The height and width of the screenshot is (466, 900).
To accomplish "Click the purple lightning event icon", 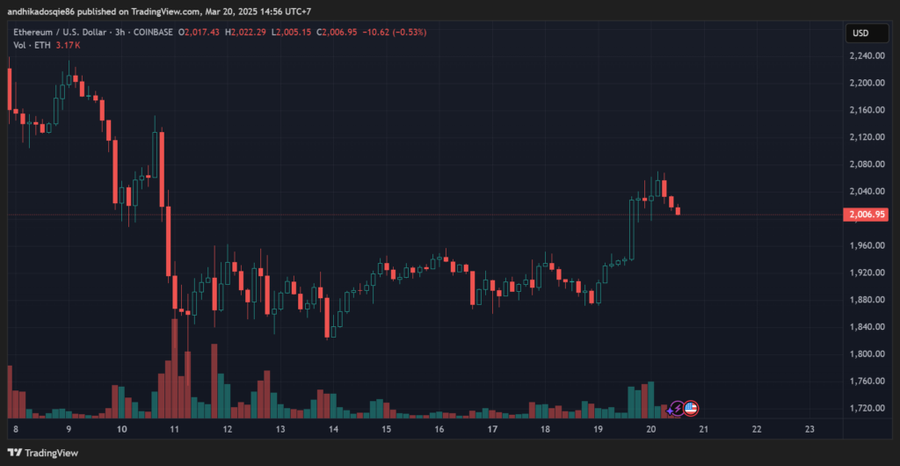I will point(678,409).
